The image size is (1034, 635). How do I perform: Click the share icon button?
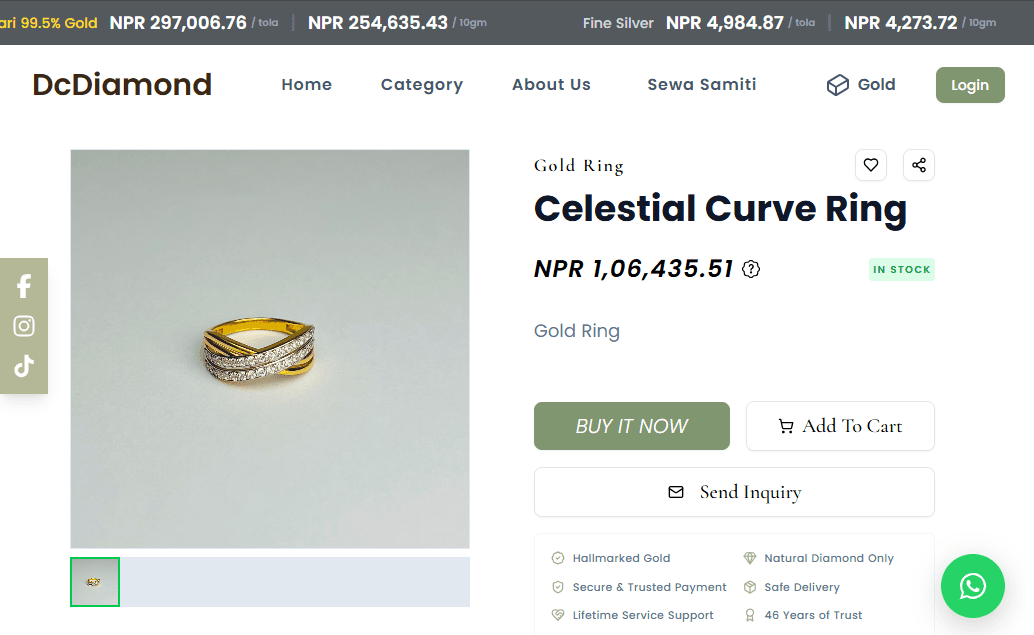click(919, 165)
